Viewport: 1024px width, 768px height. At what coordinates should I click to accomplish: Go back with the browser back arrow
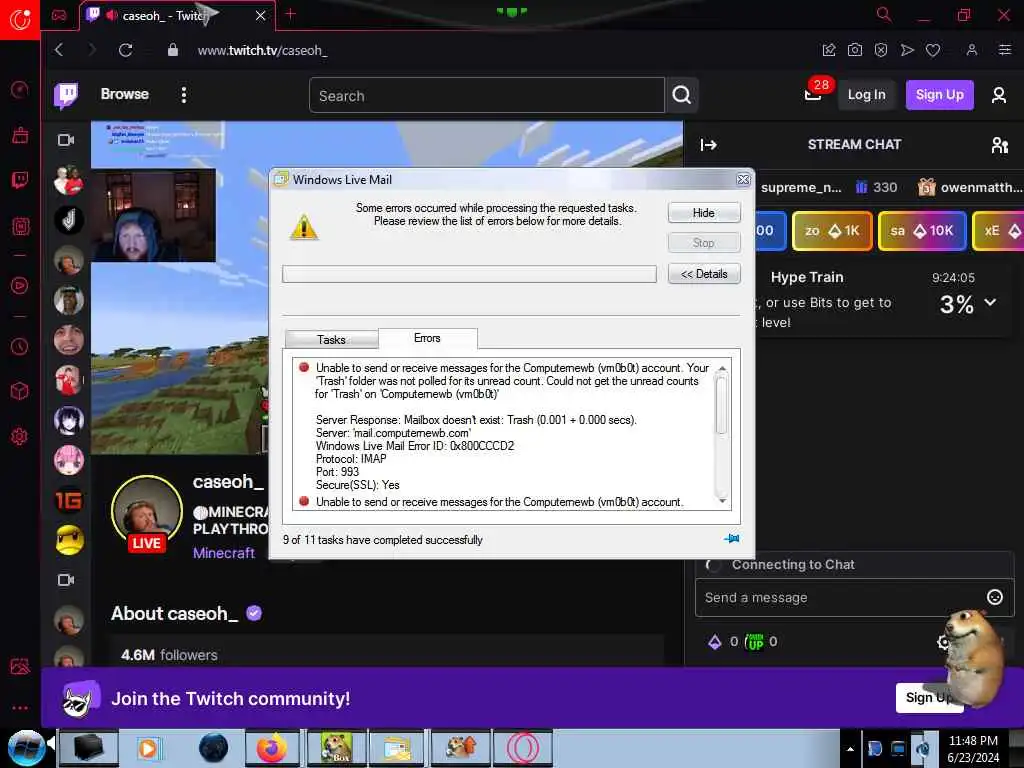[x=59, y=50]
